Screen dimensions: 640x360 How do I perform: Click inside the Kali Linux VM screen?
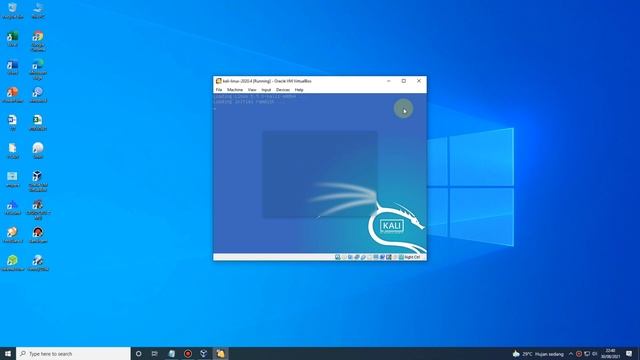pos(320,173)
